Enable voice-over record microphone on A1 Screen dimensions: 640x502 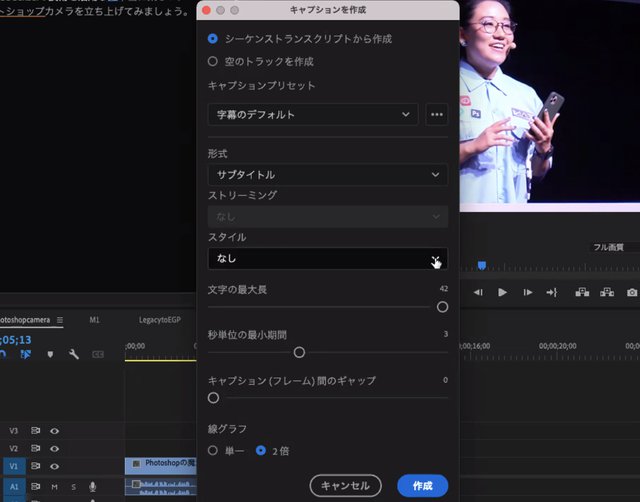click(92, 487)
